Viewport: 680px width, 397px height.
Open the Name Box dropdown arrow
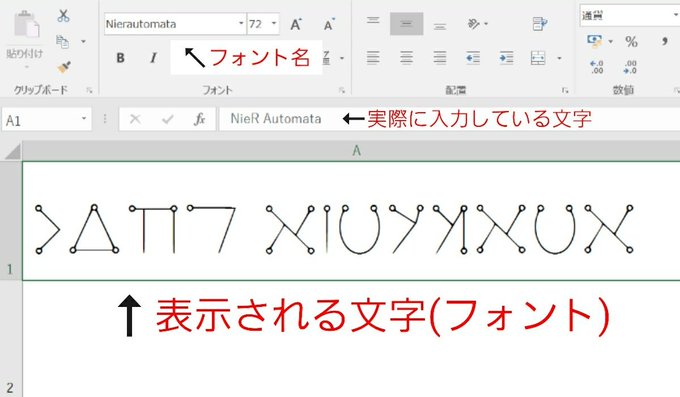[84, 118]
